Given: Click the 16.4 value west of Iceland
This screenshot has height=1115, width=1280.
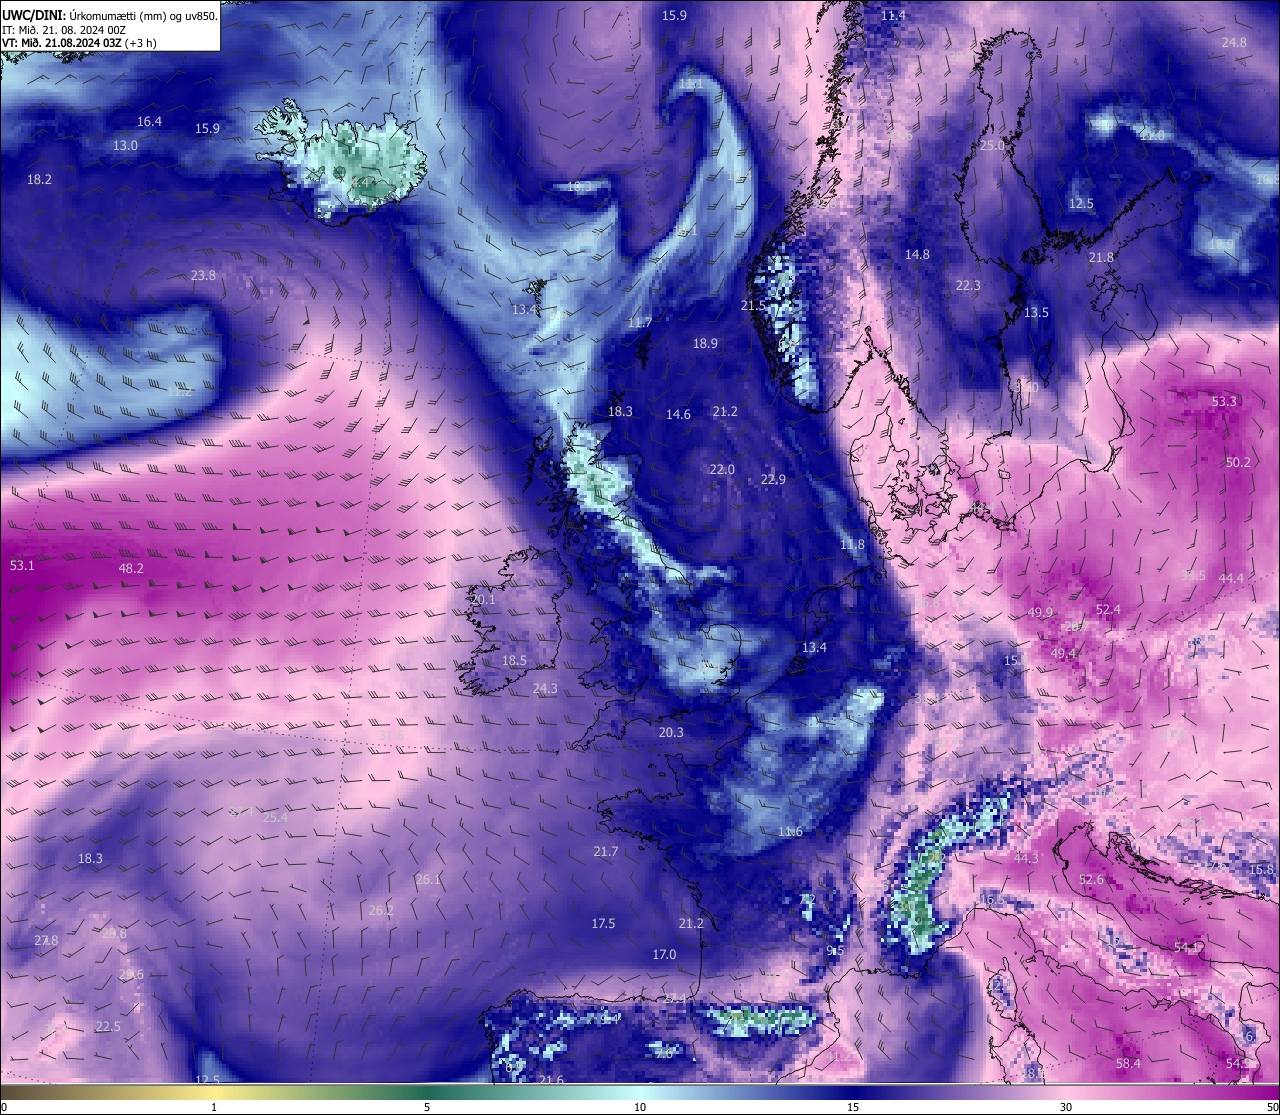Looking at the screenshot, I should (149, 122).
